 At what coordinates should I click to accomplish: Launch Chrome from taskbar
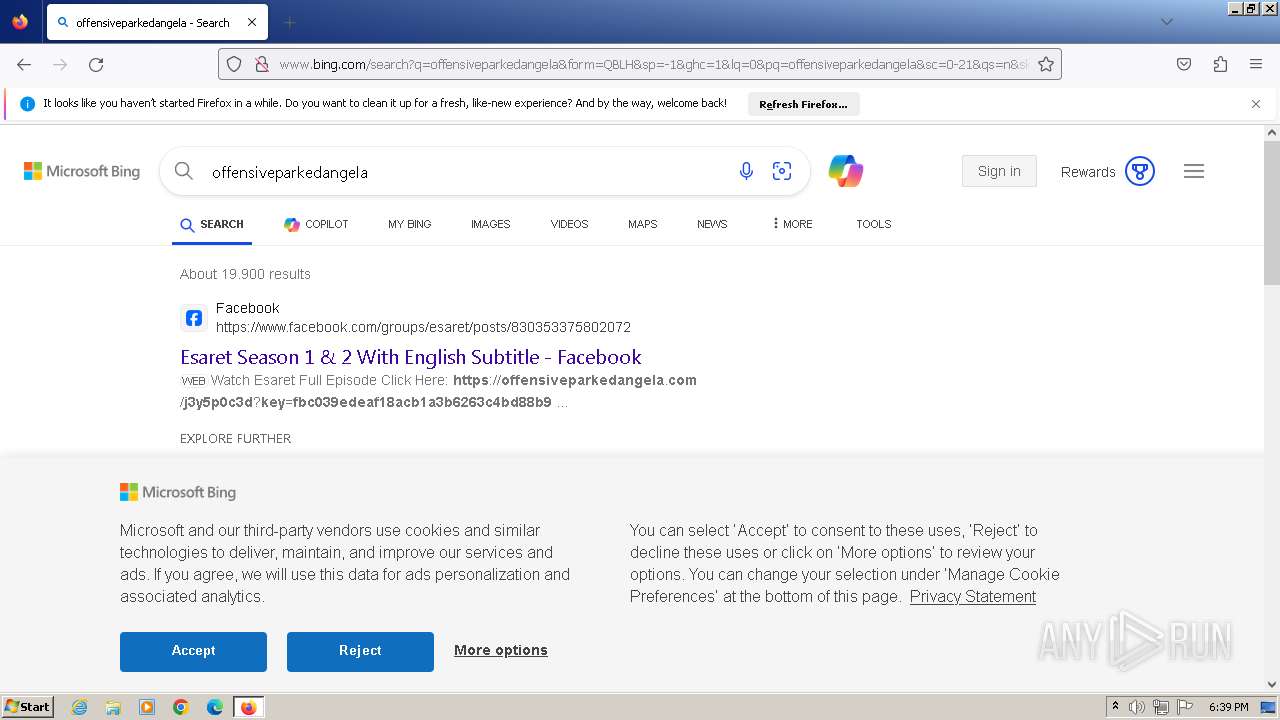point(181,707)
